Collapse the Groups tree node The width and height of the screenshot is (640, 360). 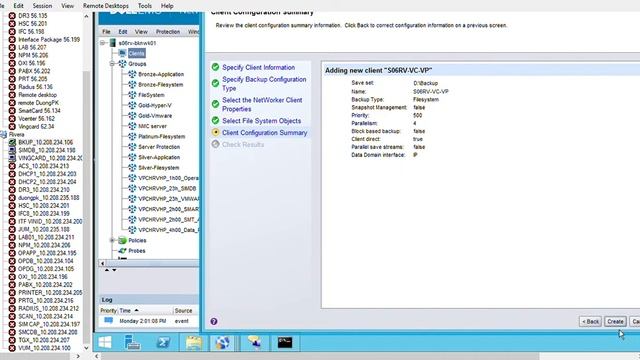pyautogui.click(x=112, y=64)
